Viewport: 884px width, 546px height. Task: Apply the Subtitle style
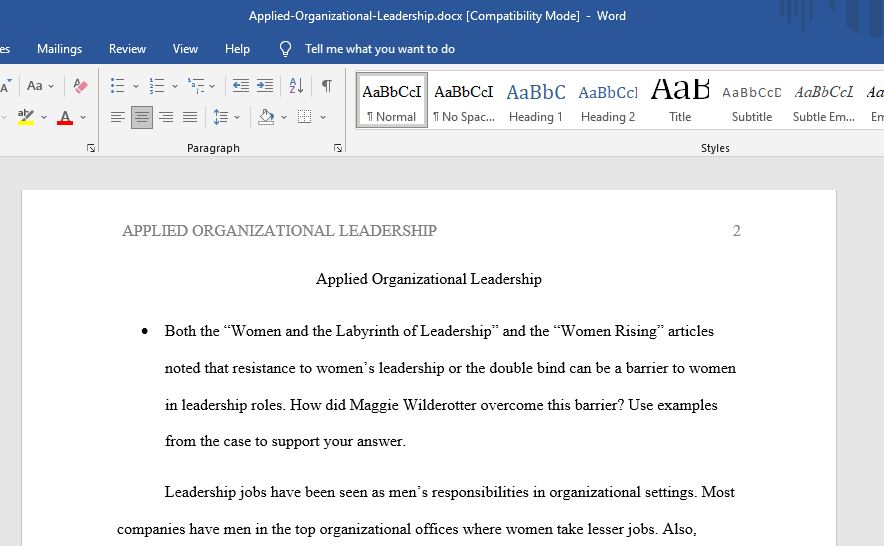[752, 100]
